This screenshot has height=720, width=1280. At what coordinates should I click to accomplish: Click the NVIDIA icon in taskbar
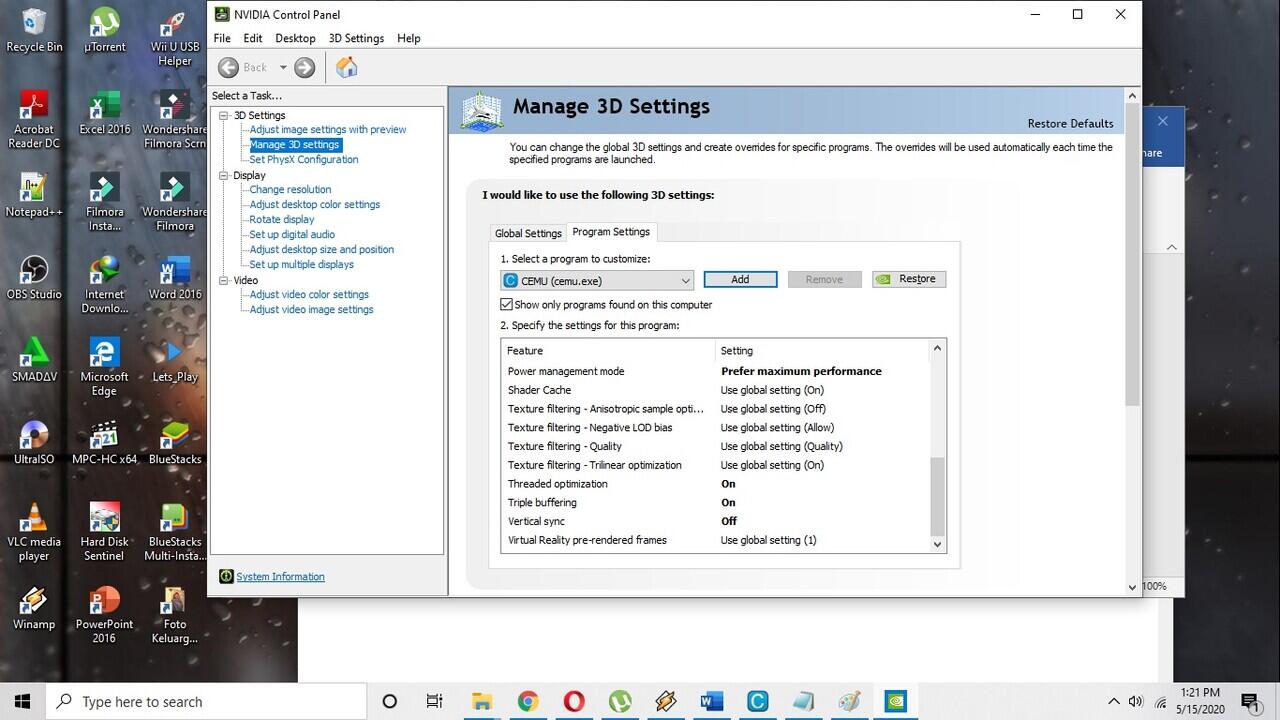(x=896, y=701)
